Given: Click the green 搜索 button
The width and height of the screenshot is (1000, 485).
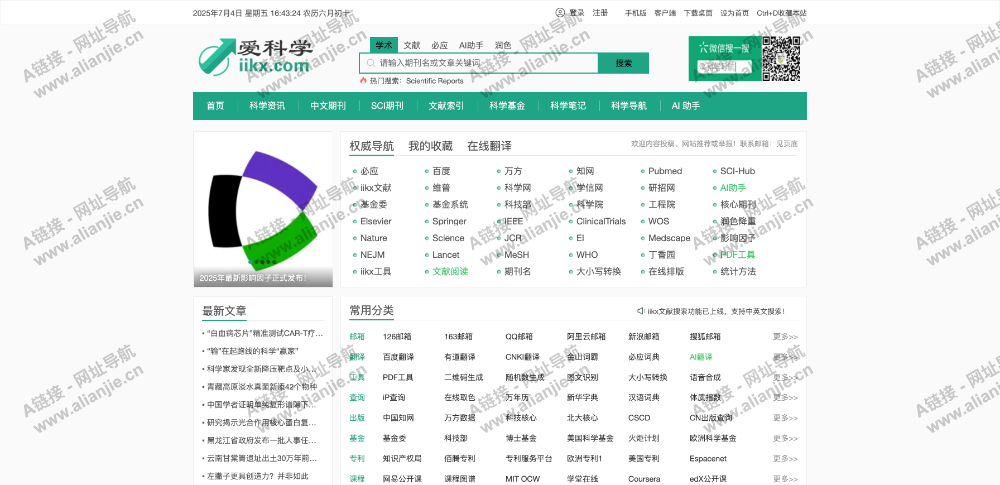Looking at the screenshot, I should (x=624, y=63).
